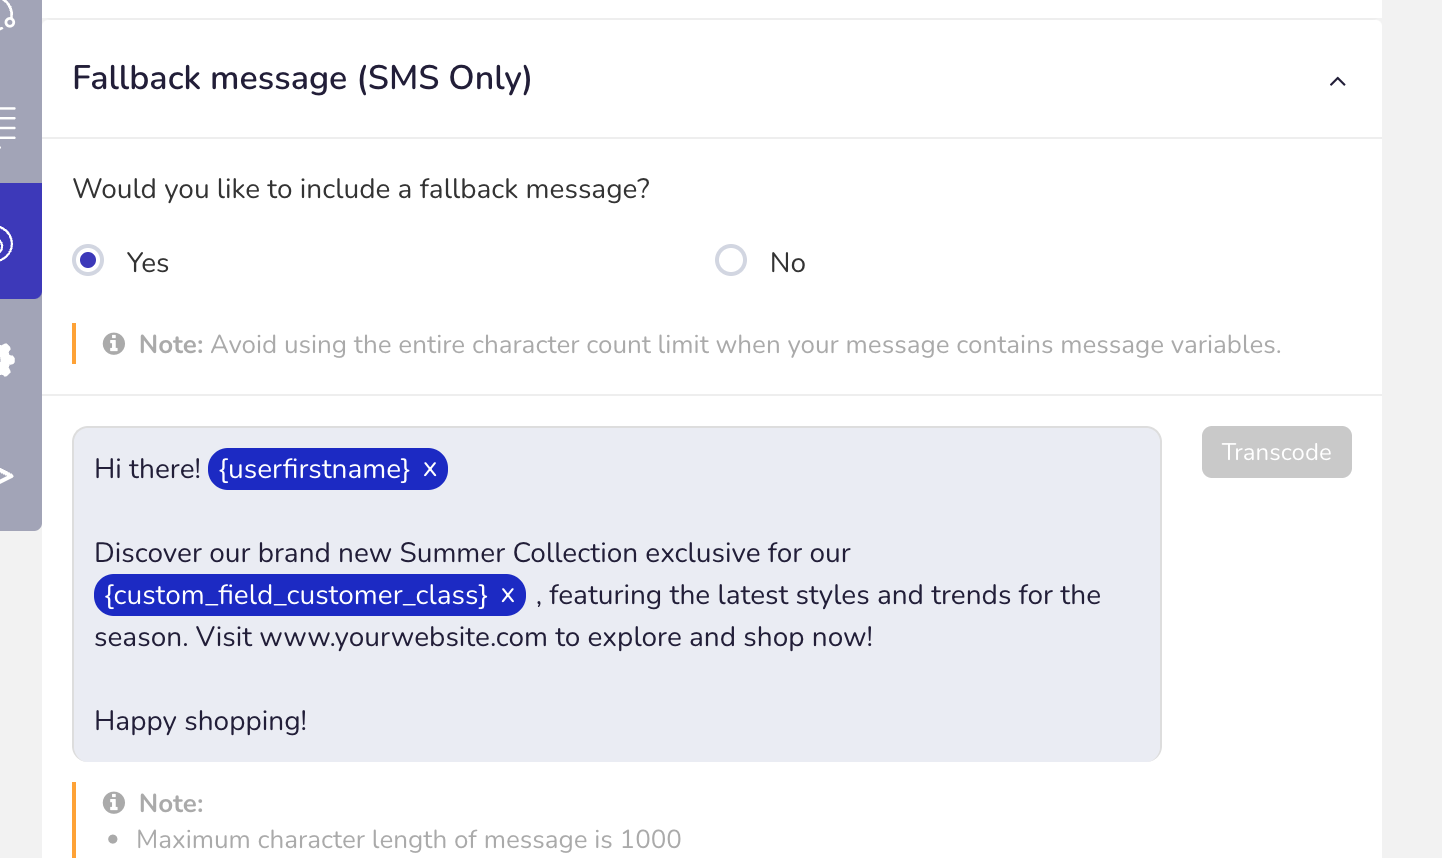Click the {custom_field_customer_class} variable chip
Screen dimensions: 1442x858
coord(296,595)
